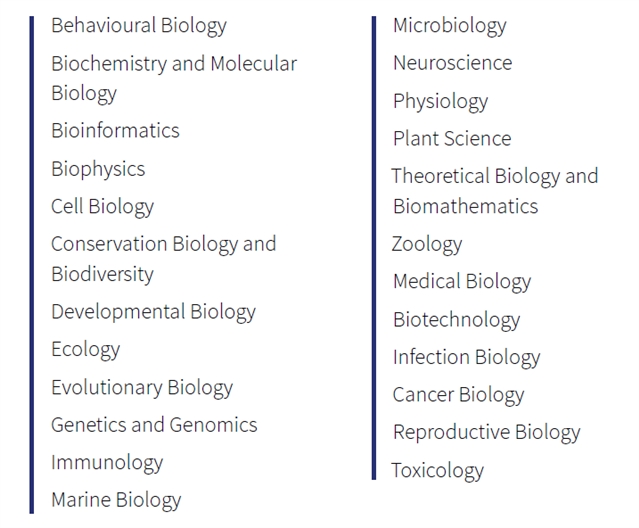Select Marine Biology in left column
This screenshot has width=639, height=528.
(116, 501)
